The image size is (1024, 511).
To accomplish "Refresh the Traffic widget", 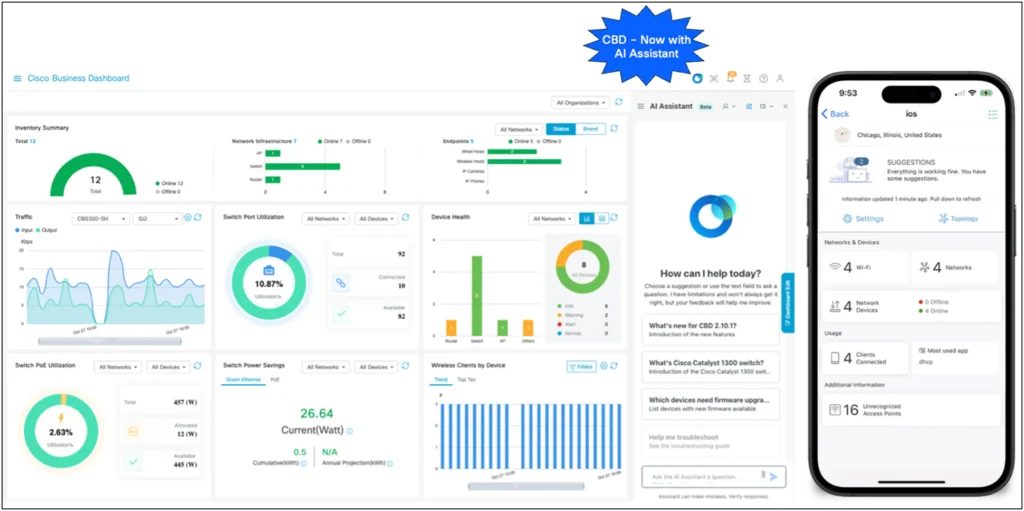I will pyautogui.click(x=198, y=218).
